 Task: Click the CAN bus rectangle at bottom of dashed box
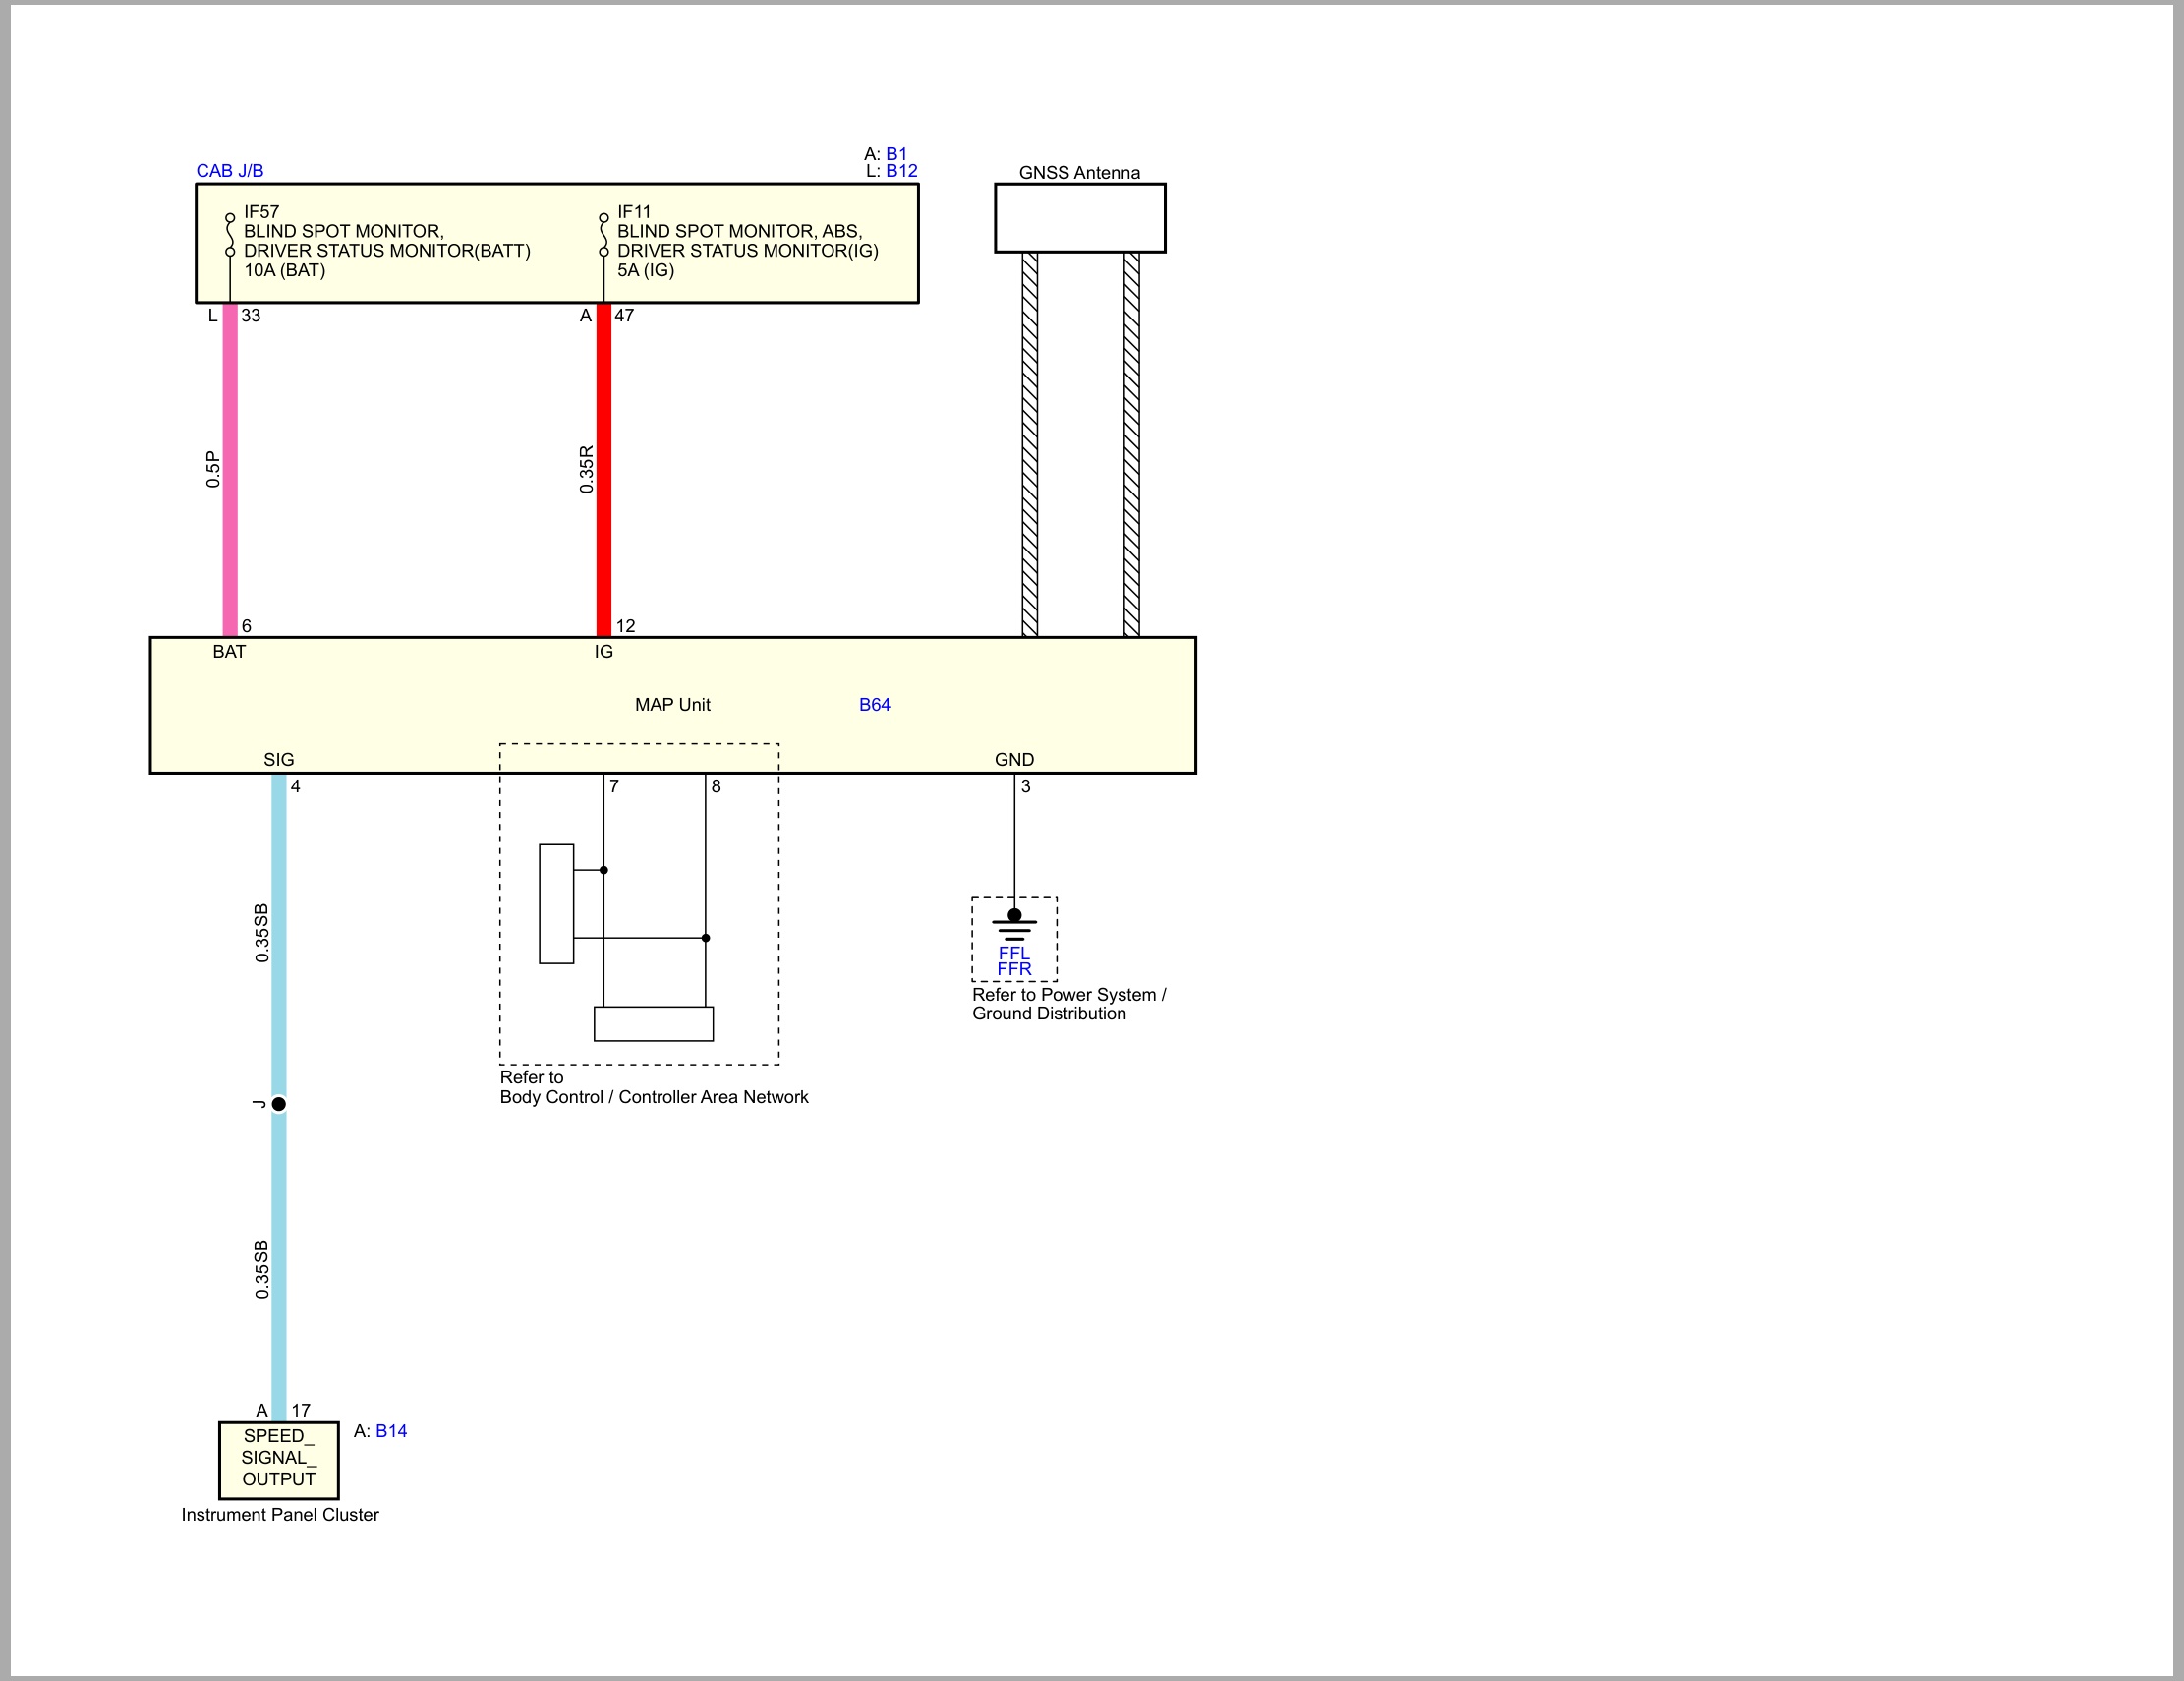coord(654,1024)
